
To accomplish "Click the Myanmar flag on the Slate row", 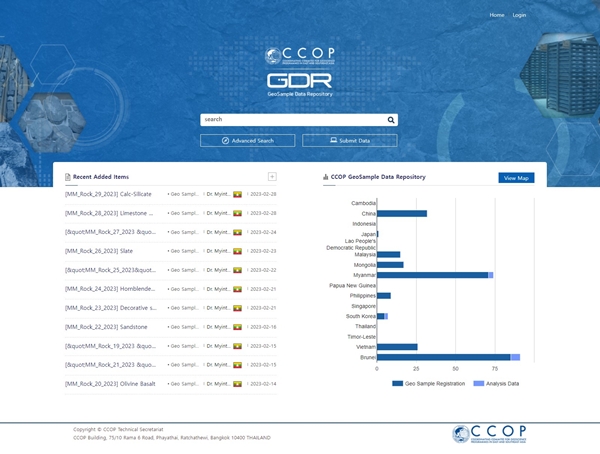I will pyautogui.click(x=238, y=251).
